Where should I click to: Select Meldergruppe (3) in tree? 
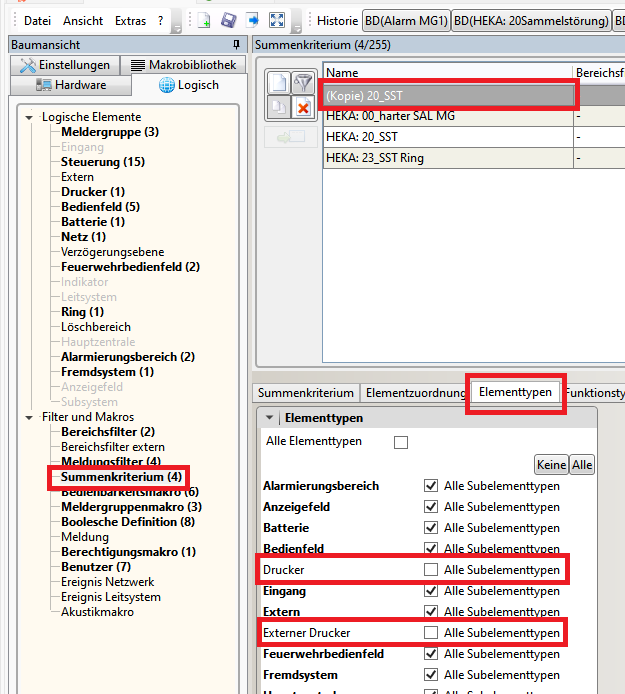(x=110, y=132)
